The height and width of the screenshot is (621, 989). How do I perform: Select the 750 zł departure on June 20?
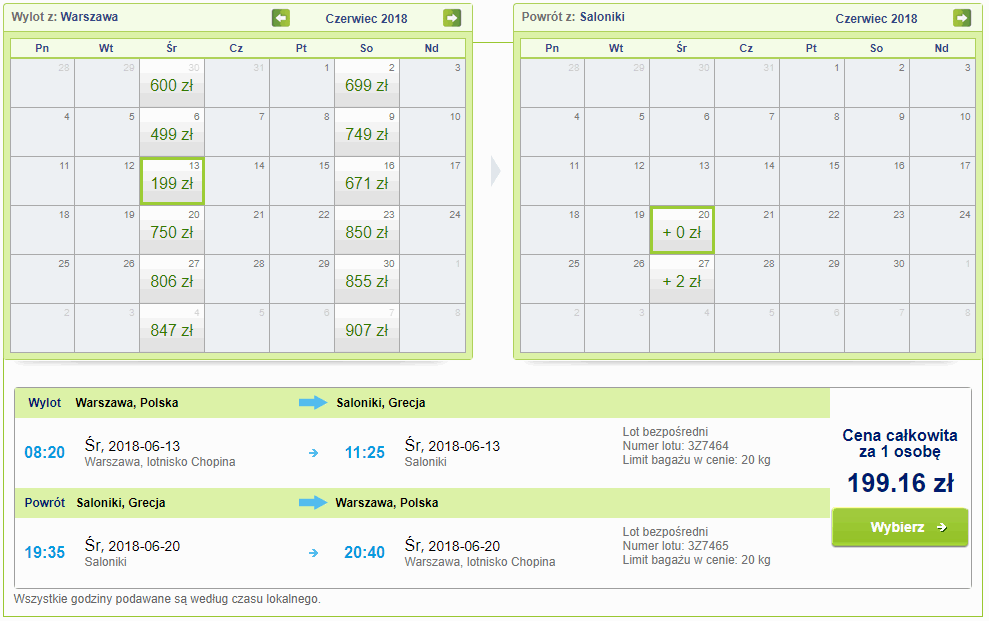(x=172, y=232)
